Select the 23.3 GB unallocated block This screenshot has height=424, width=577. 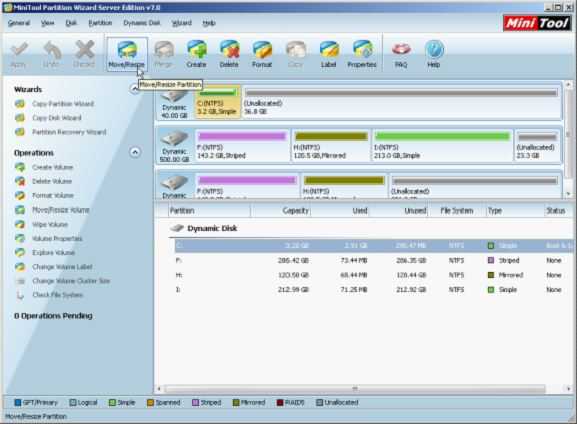[537, 145]
